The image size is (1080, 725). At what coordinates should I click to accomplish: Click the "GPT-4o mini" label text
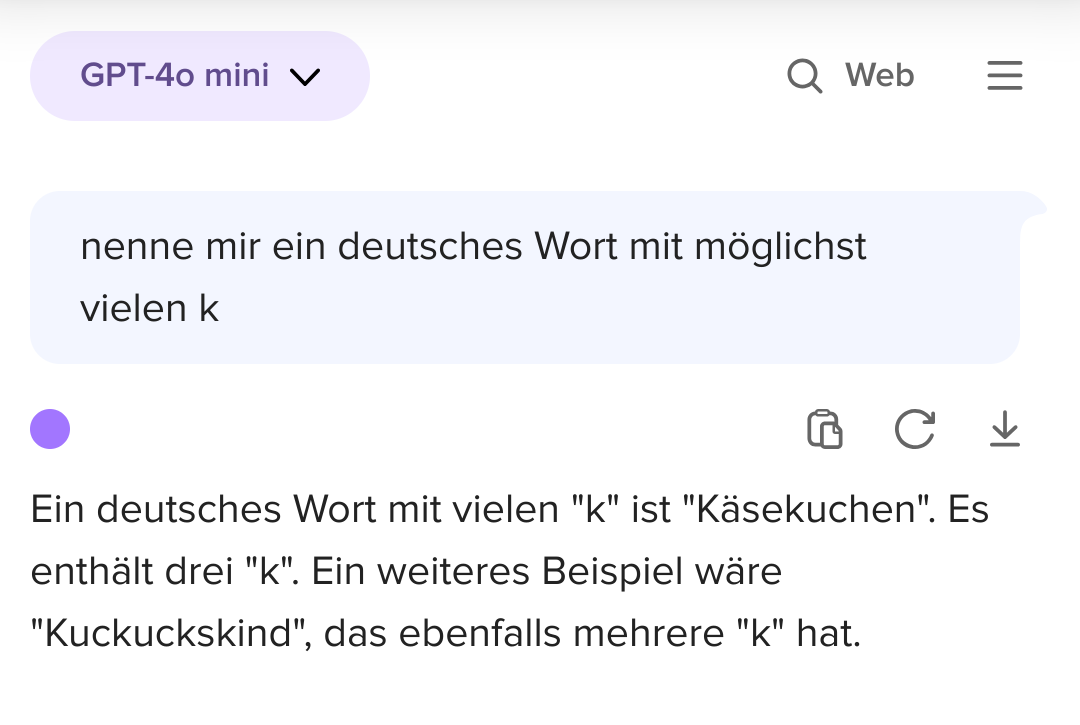[175, 75]
